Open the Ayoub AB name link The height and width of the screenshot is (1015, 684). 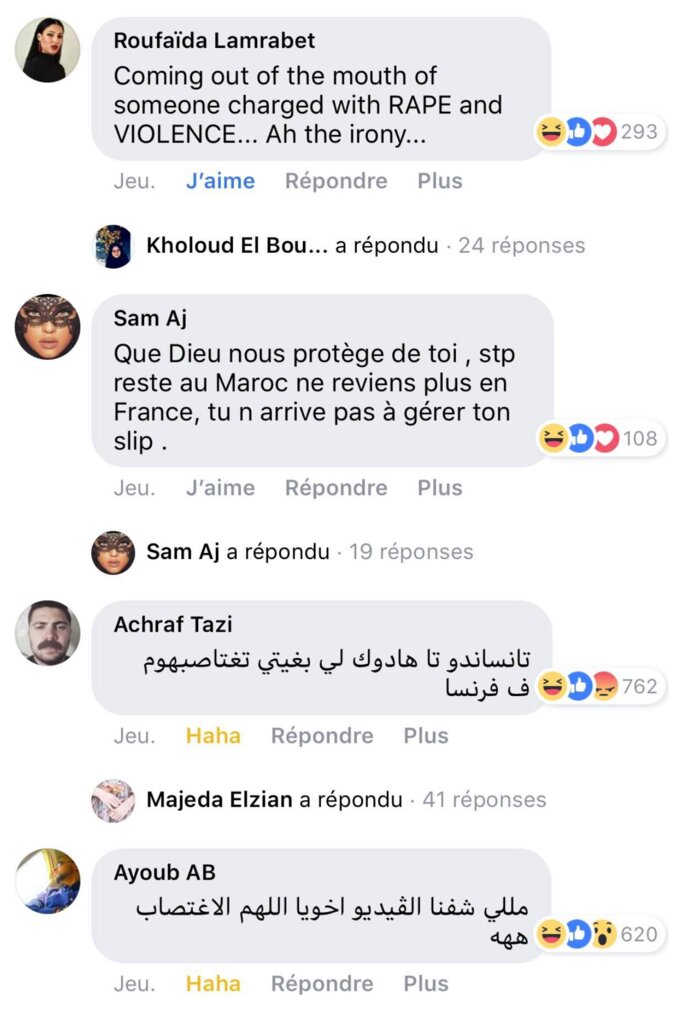pyautogui.click(x=165, y=873)
